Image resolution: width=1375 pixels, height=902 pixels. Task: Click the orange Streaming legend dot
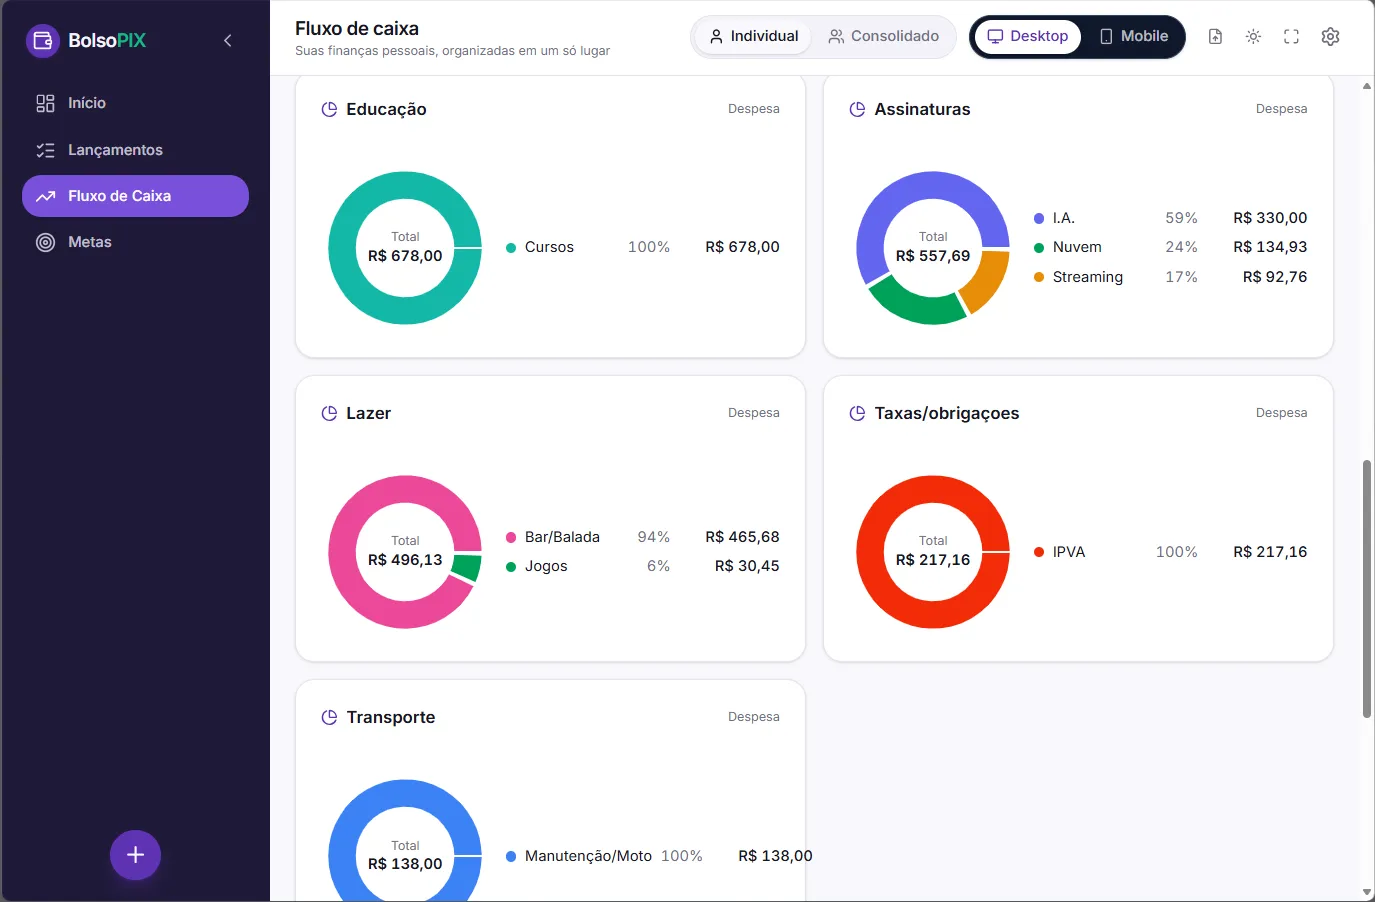click(1039, 277)
